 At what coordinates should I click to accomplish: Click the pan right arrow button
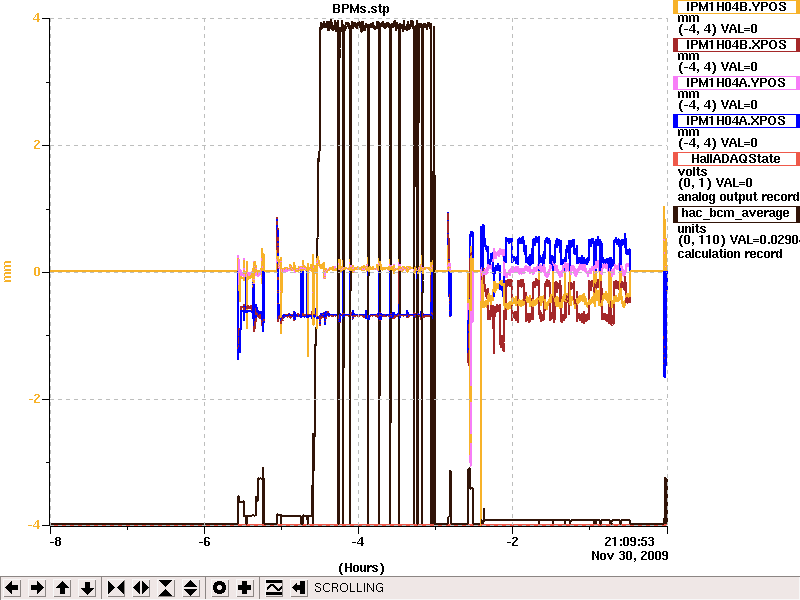click(37, 588)
